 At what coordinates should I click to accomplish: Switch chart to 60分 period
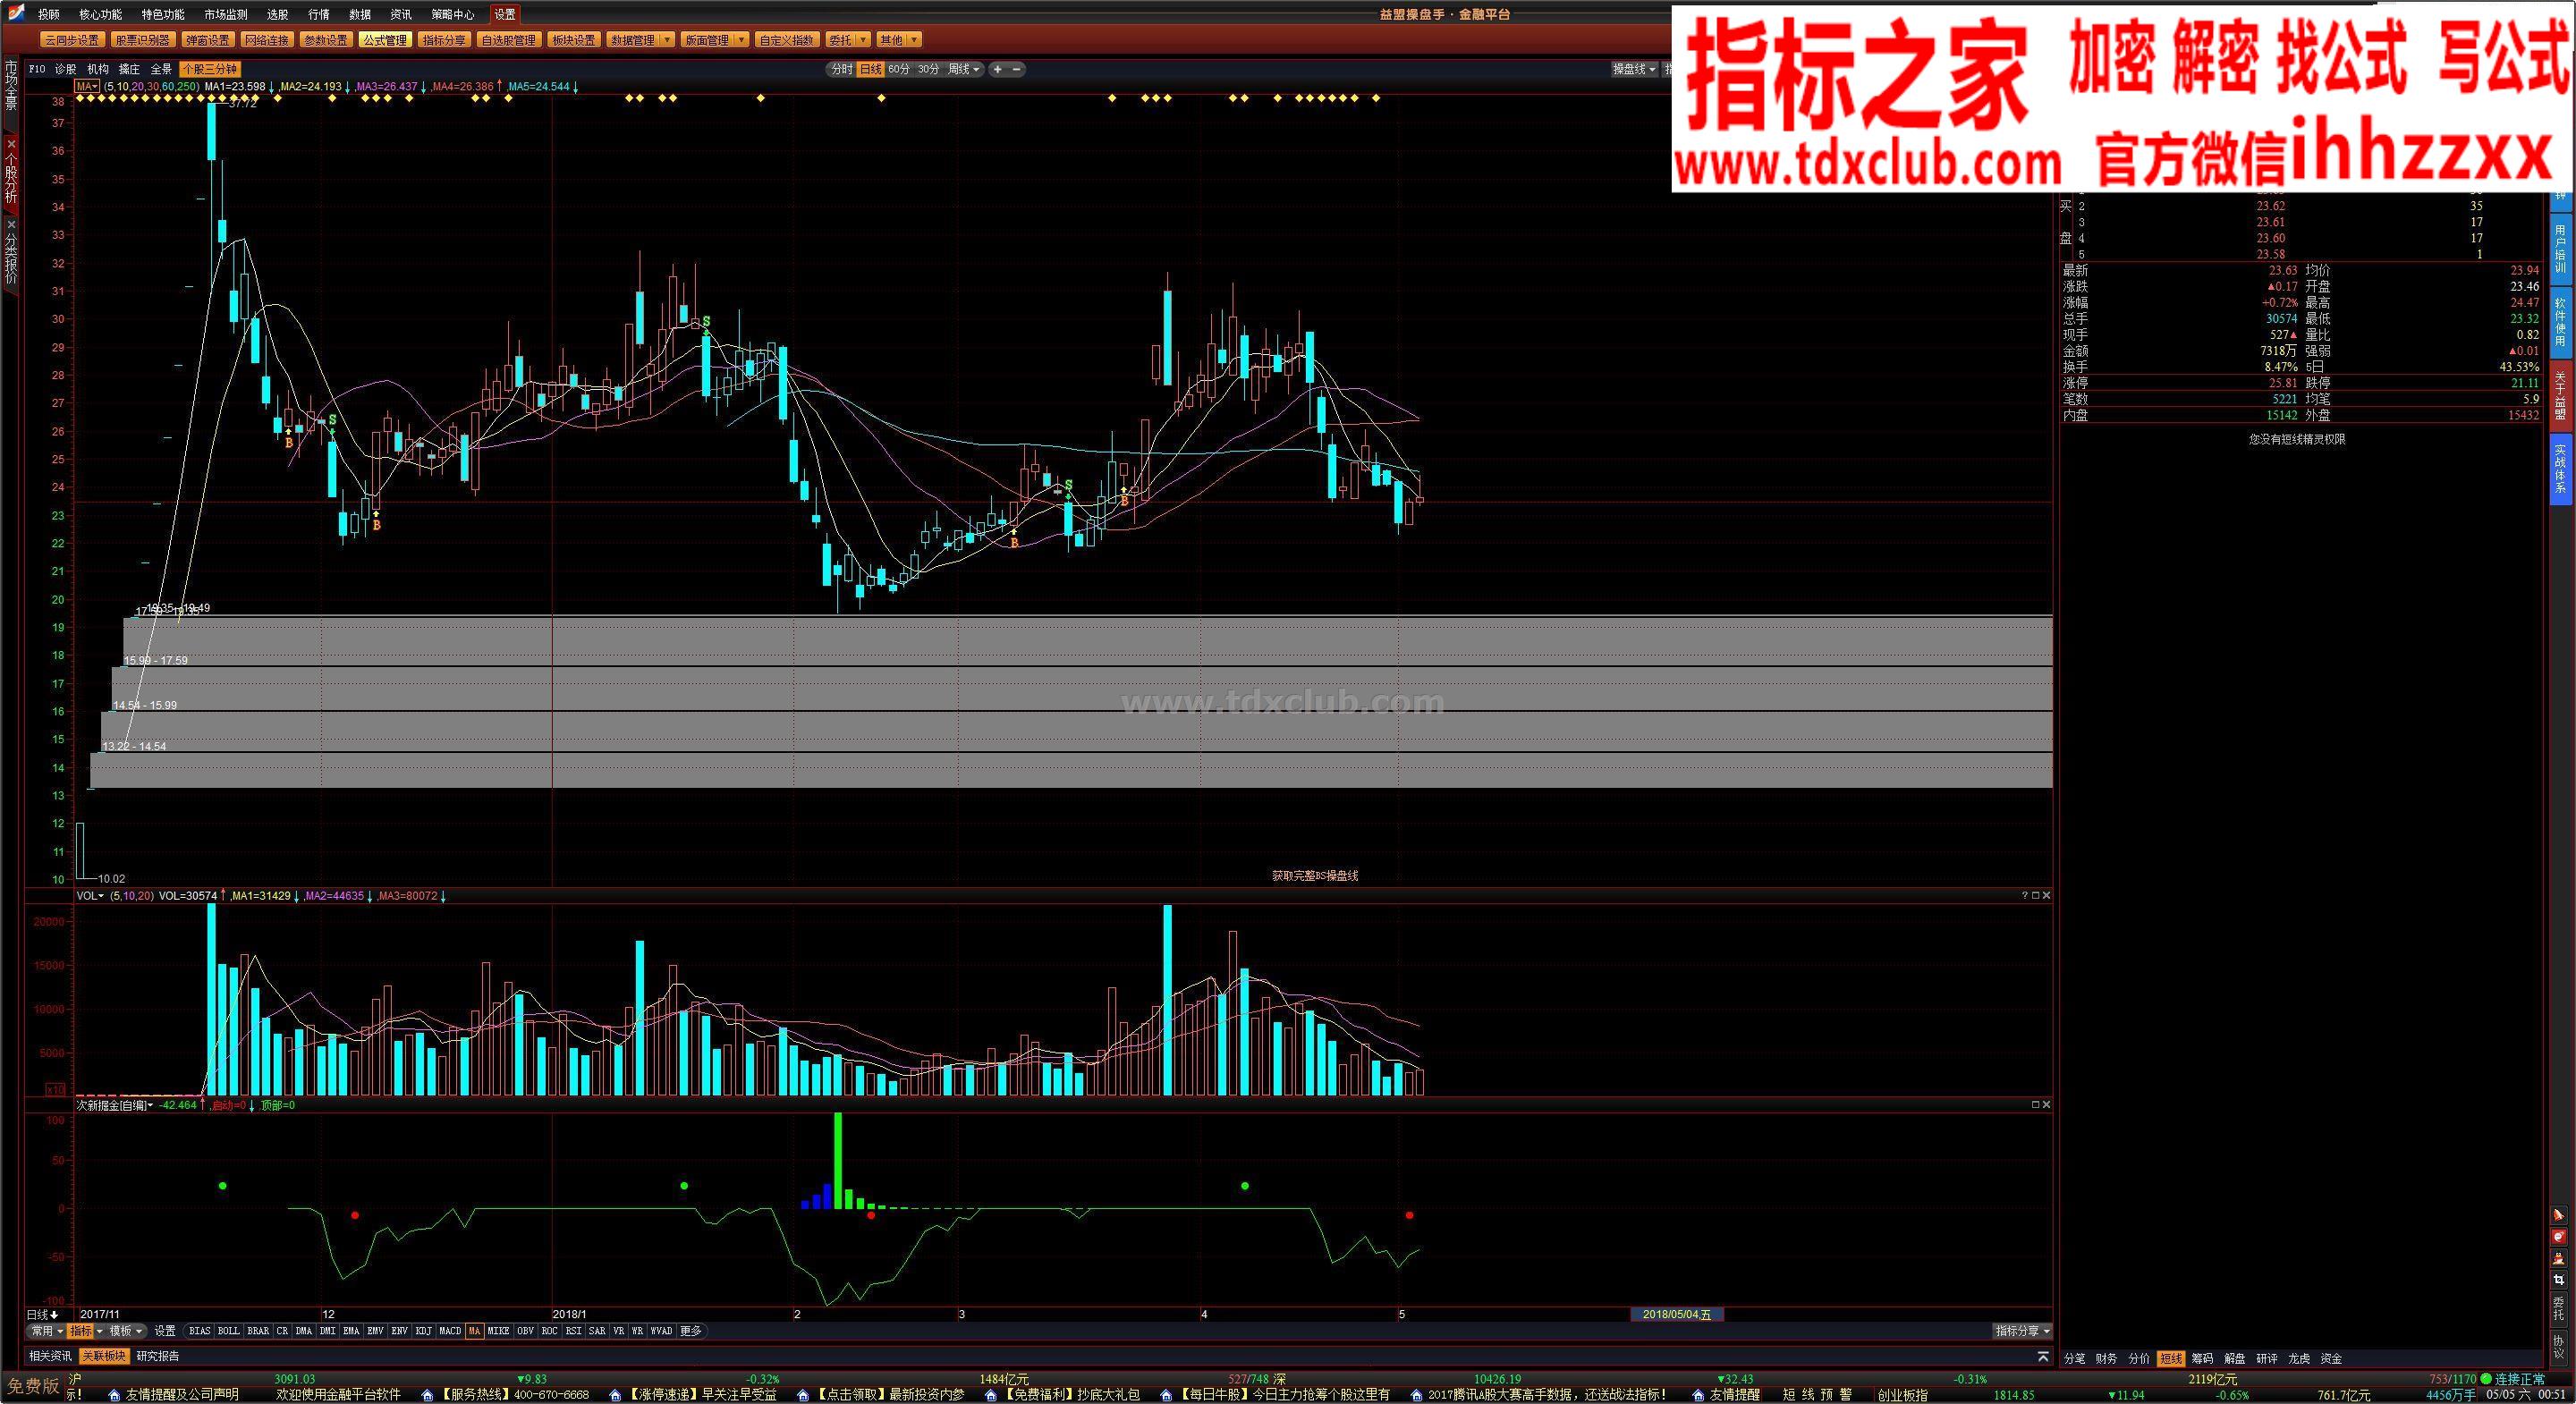pyautogui.click(x=899, y=69)
